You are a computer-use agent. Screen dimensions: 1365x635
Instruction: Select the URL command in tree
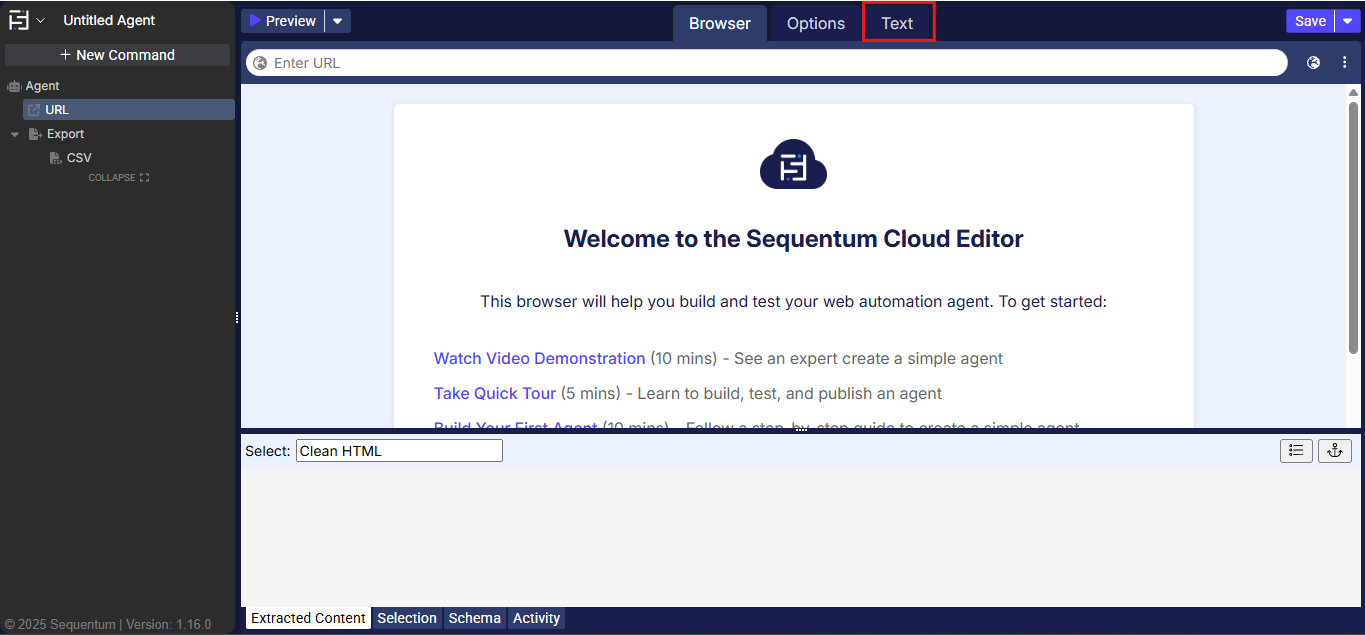129,110
